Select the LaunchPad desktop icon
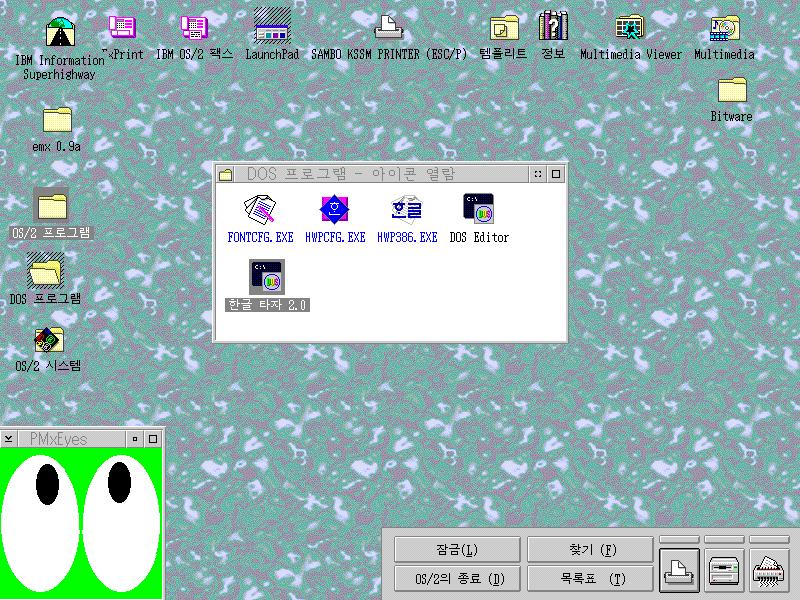The height and width of the screenshot is (600, 800). 272,26
